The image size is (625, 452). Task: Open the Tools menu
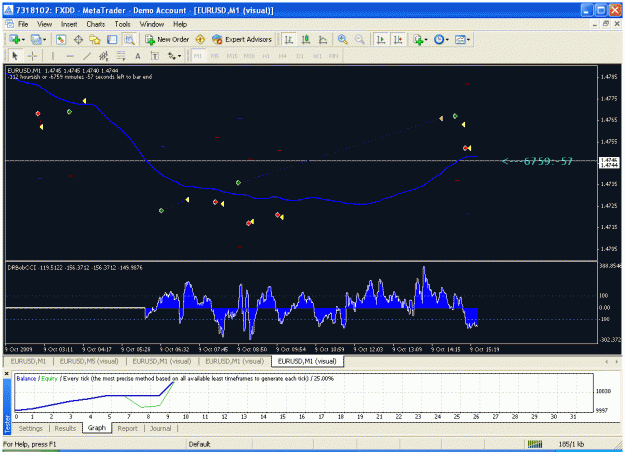[122, 24]
